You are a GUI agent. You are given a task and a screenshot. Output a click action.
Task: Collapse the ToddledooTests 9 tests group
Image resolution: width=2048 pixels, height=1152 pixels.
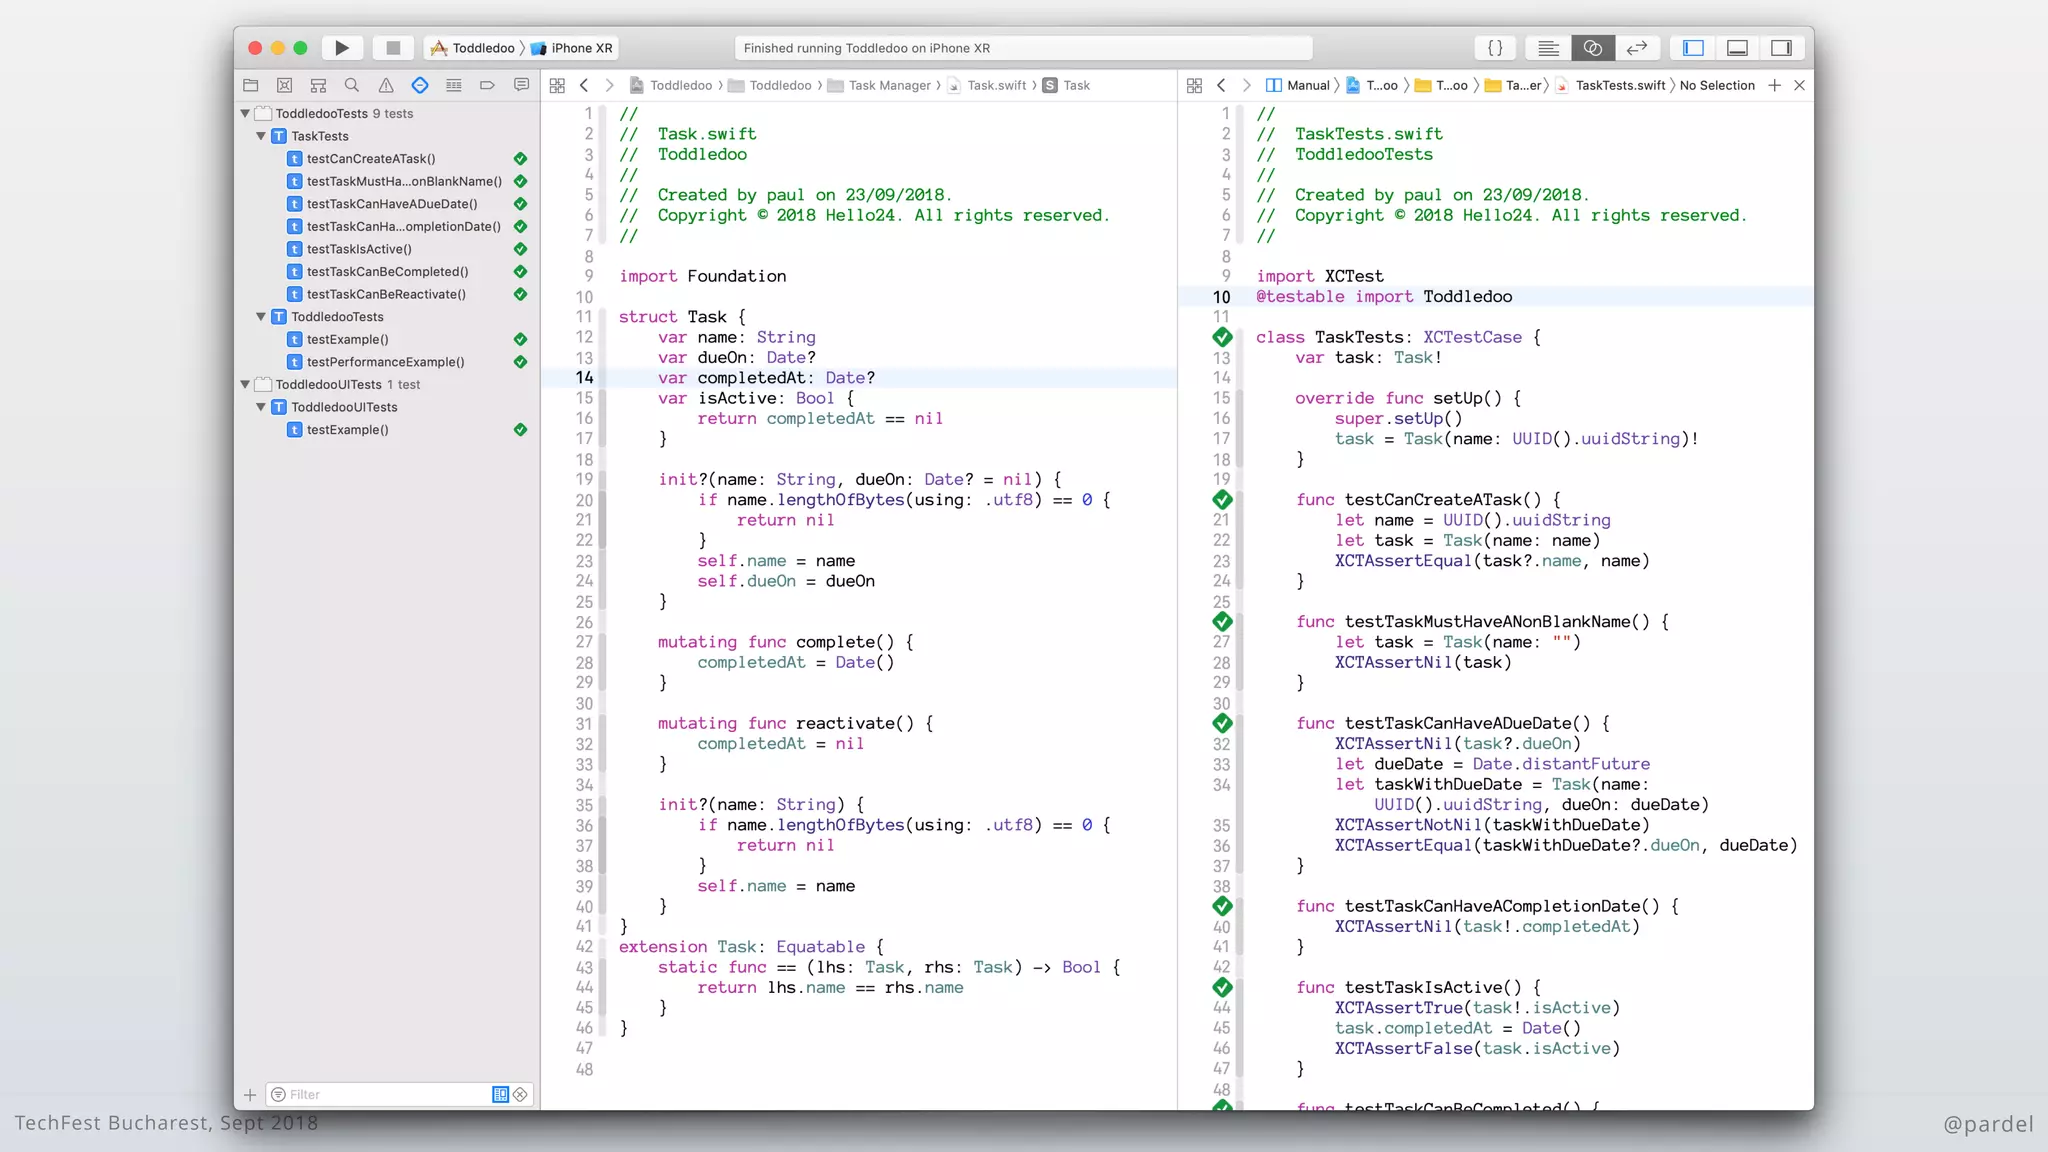pos(245,114)
